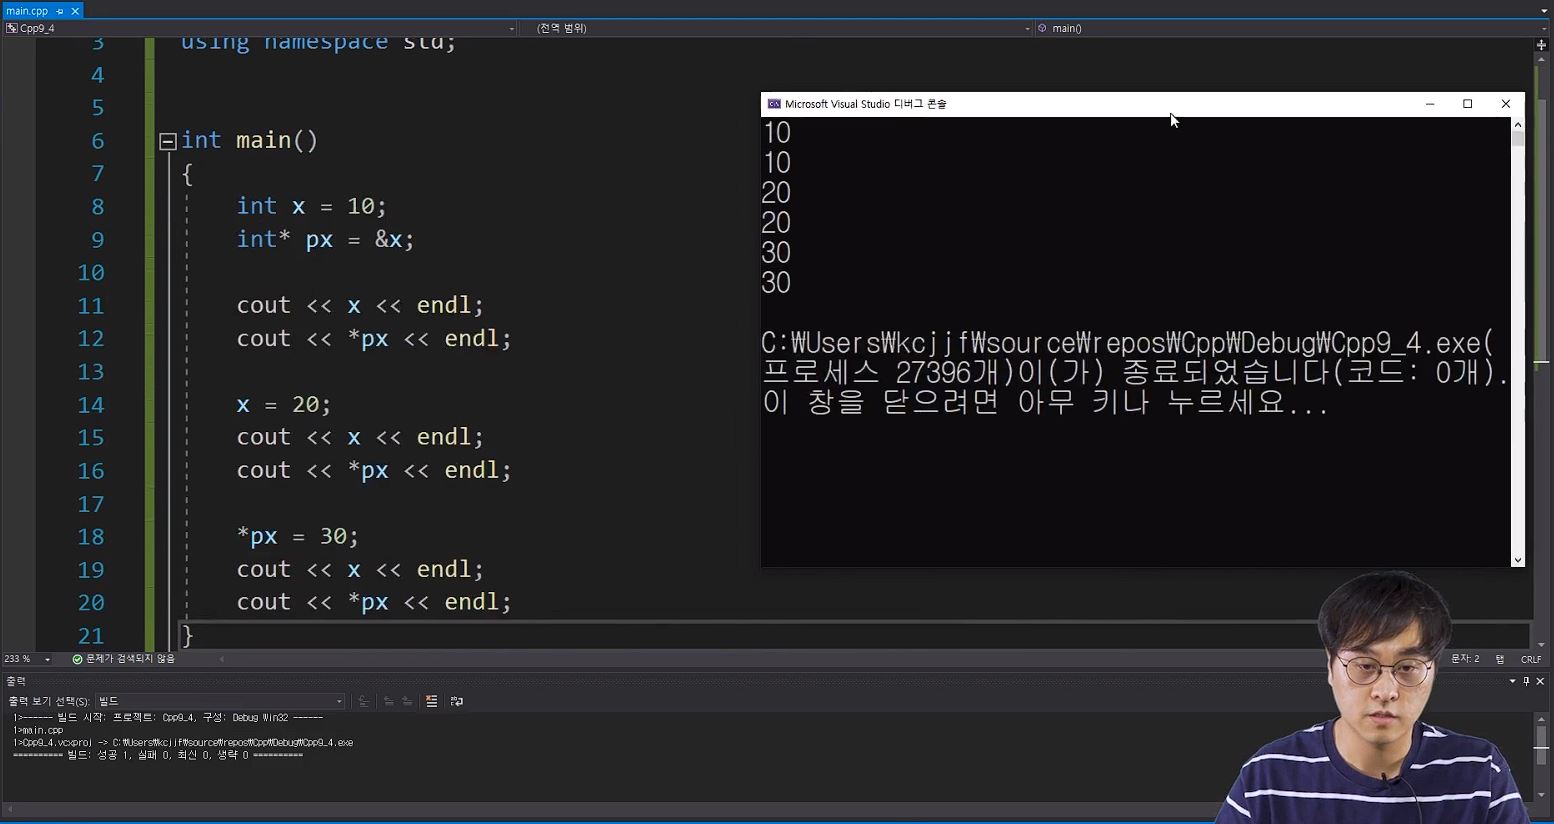The width and height of the screenshot is (1554, 824).
Task: Click the 탭 indentation indicator
Action: pyautogui.click(x=1500, y=659)
